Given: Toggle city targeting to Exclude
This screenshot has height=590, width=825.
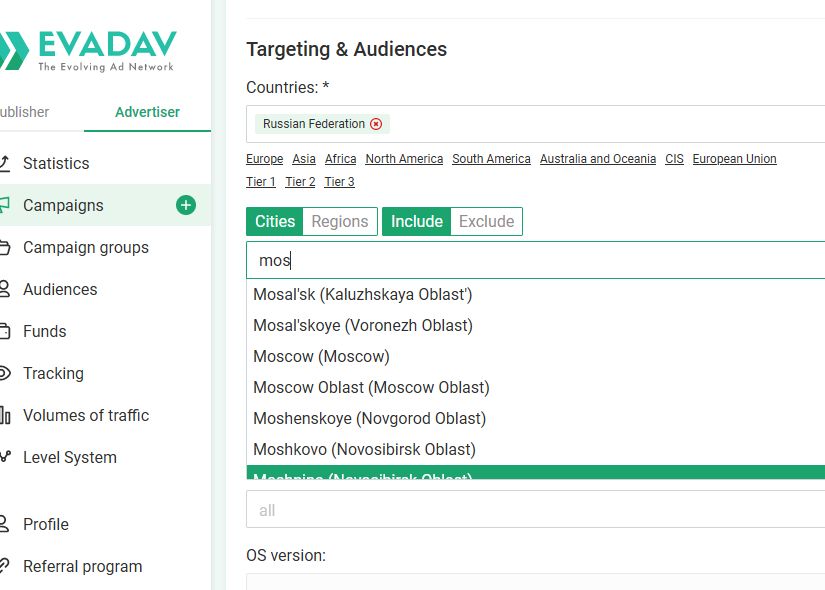Looking at the screenshot, I should (x=486, y=221).
